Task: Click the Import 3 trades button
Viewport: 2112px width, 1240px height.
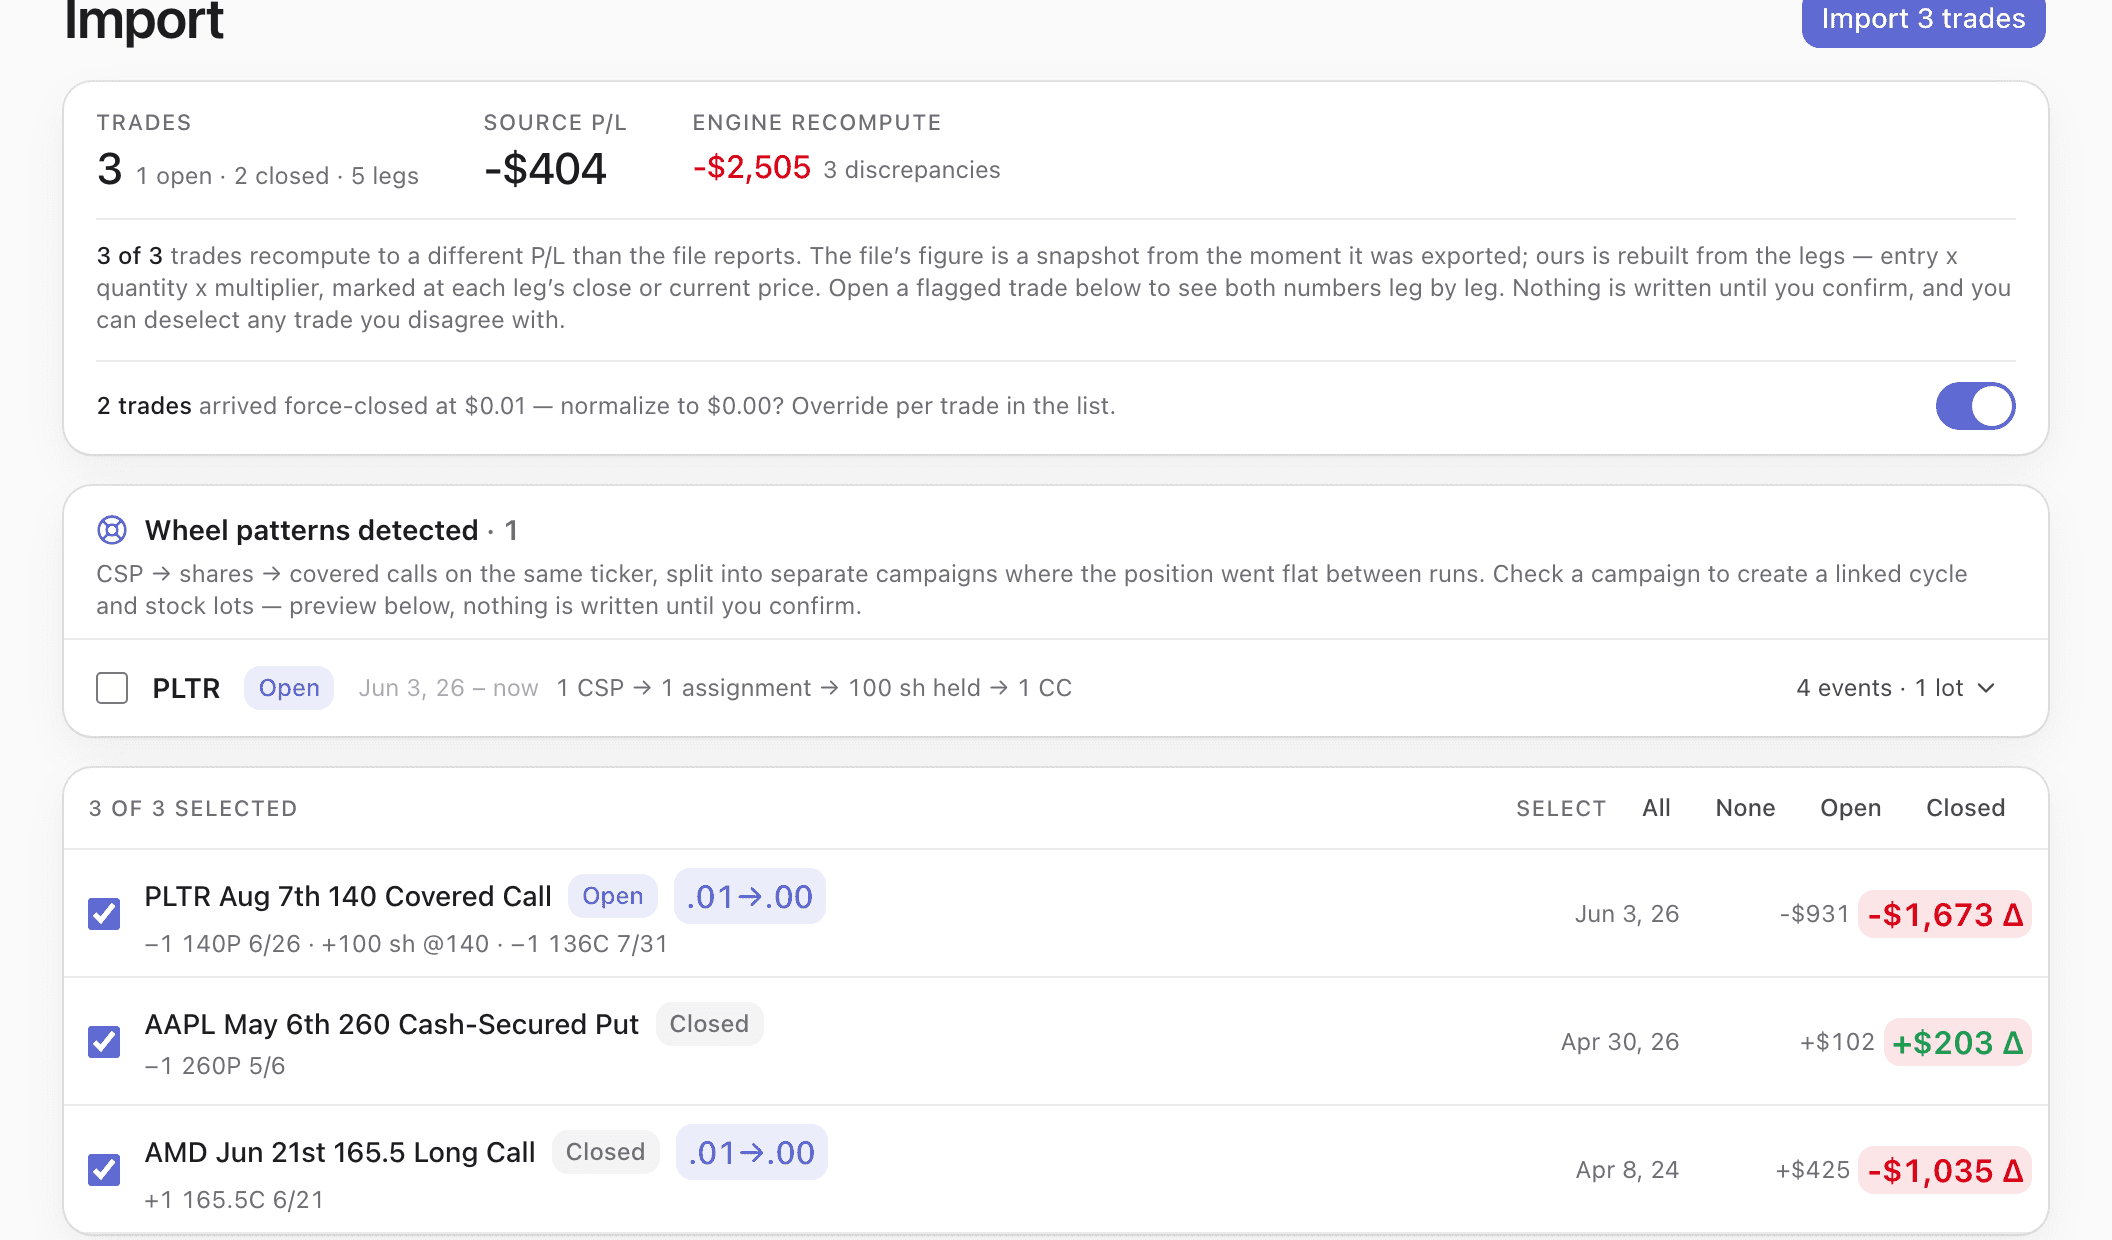Action: point(1923,20)
